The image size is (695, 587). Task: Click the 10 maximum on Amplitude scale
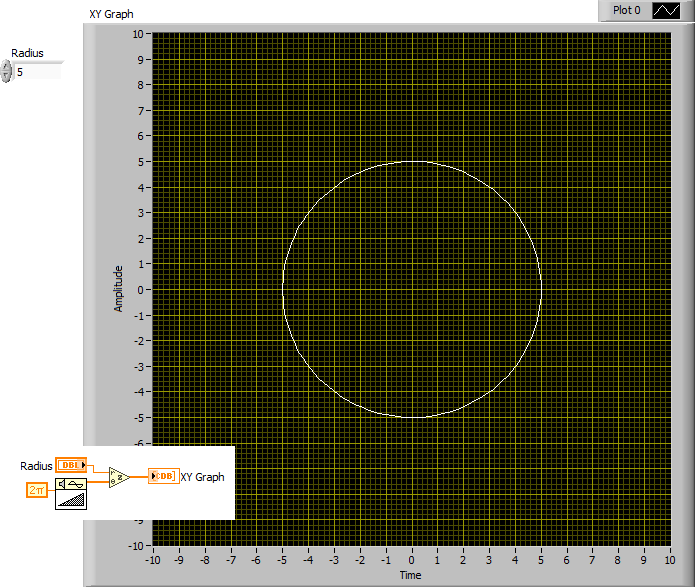click(138, 34)
